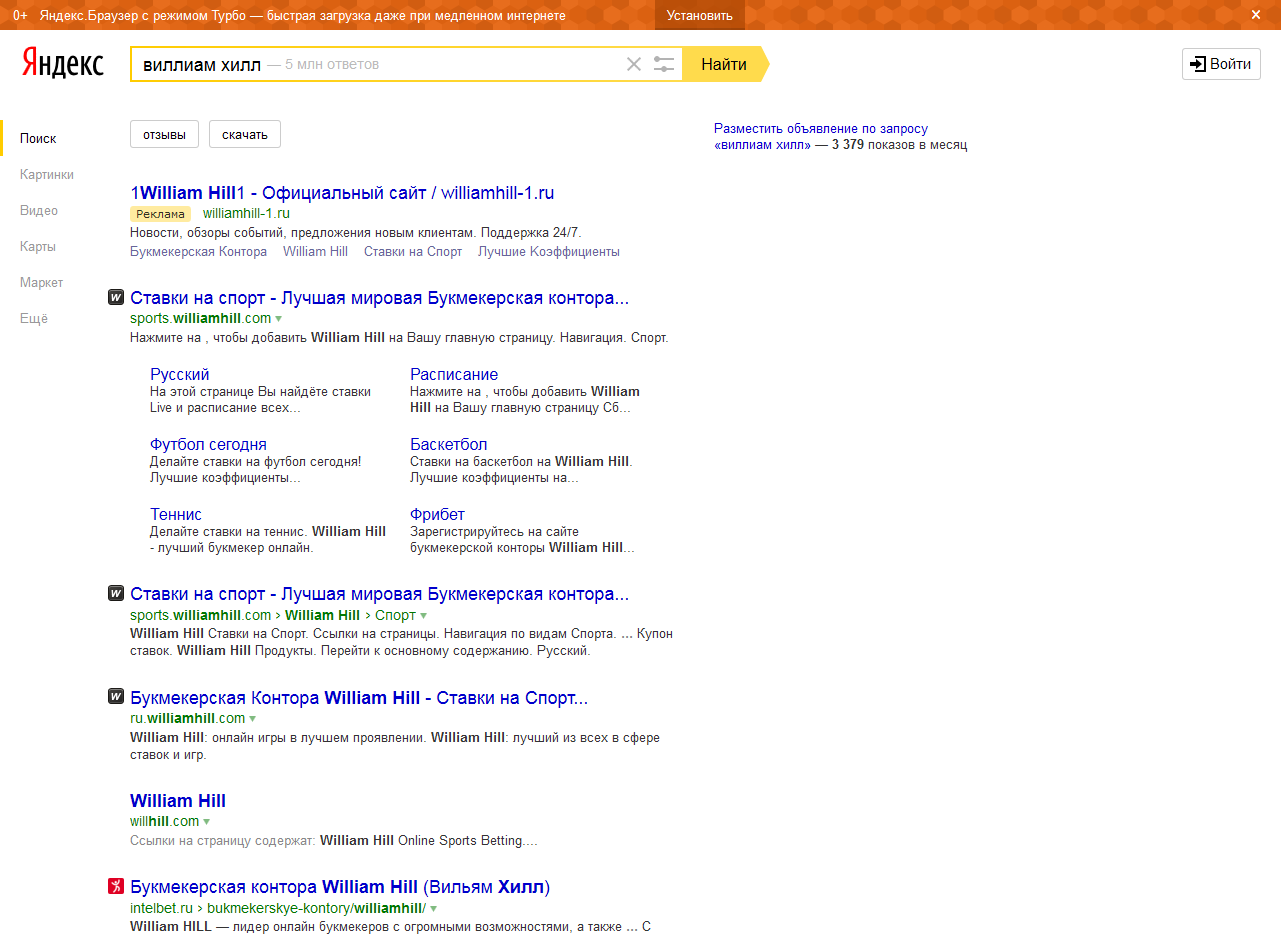Click the "0+" age rating label
Image resolution: width=1281 pixels, height=935 pixels.
(x=20, y=15)
